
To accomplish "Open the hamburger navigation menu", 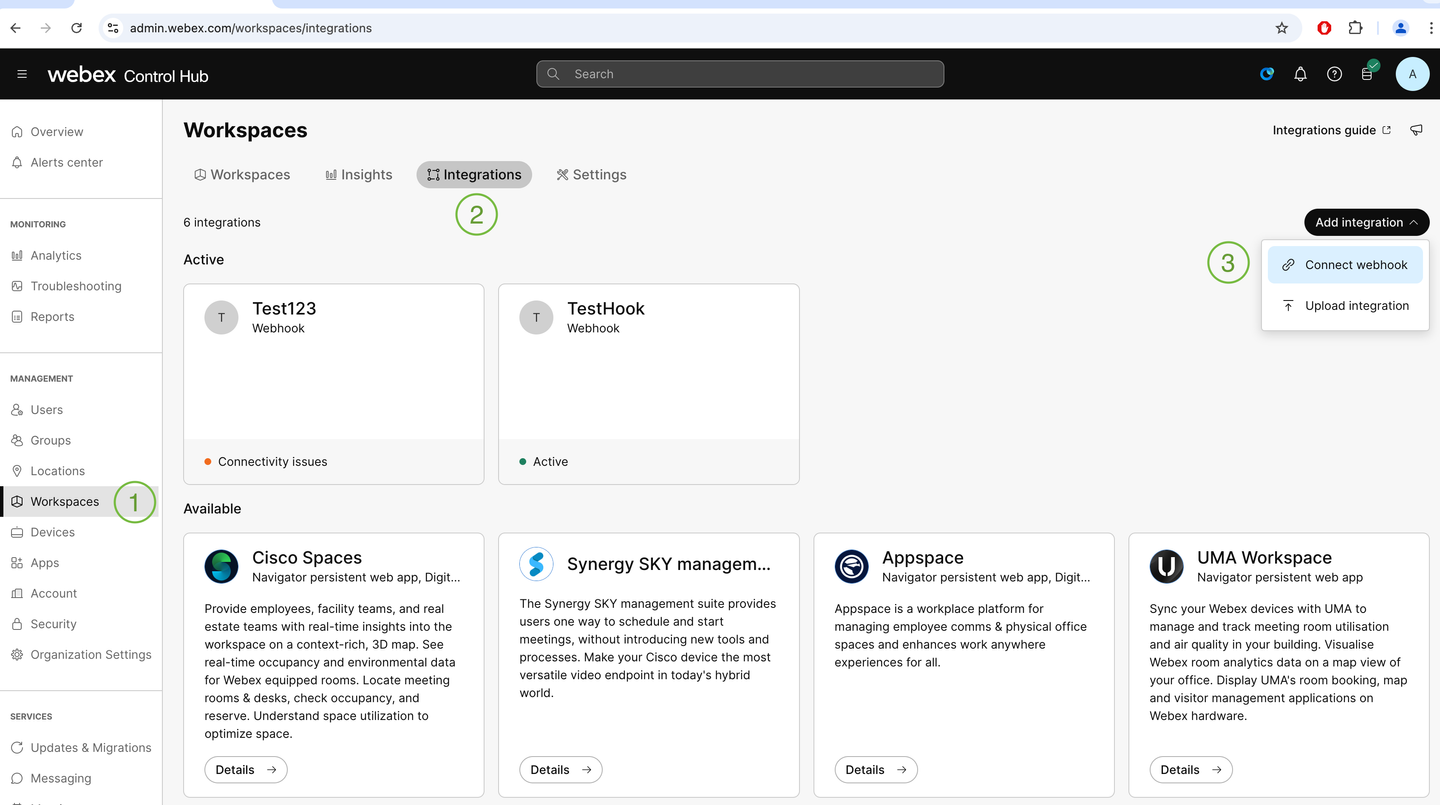I will tap(22, 75).
